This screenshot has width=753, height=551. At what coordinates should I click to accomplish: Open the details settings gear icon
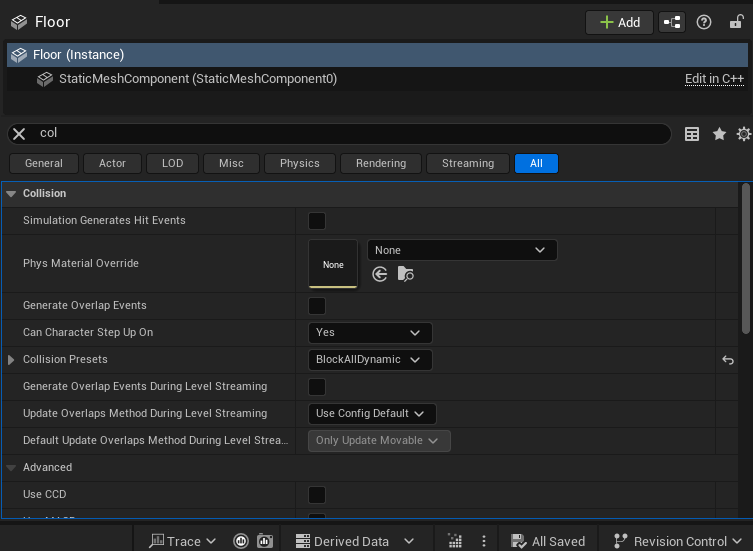743,134
